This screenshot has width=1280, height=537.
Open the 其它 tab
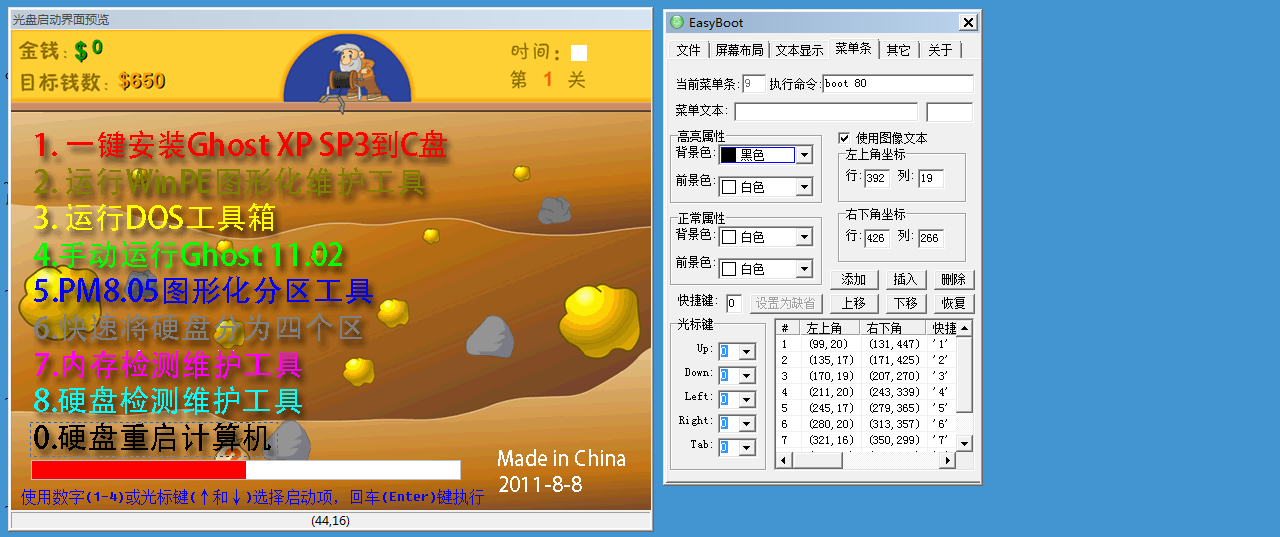pos(899,50)
